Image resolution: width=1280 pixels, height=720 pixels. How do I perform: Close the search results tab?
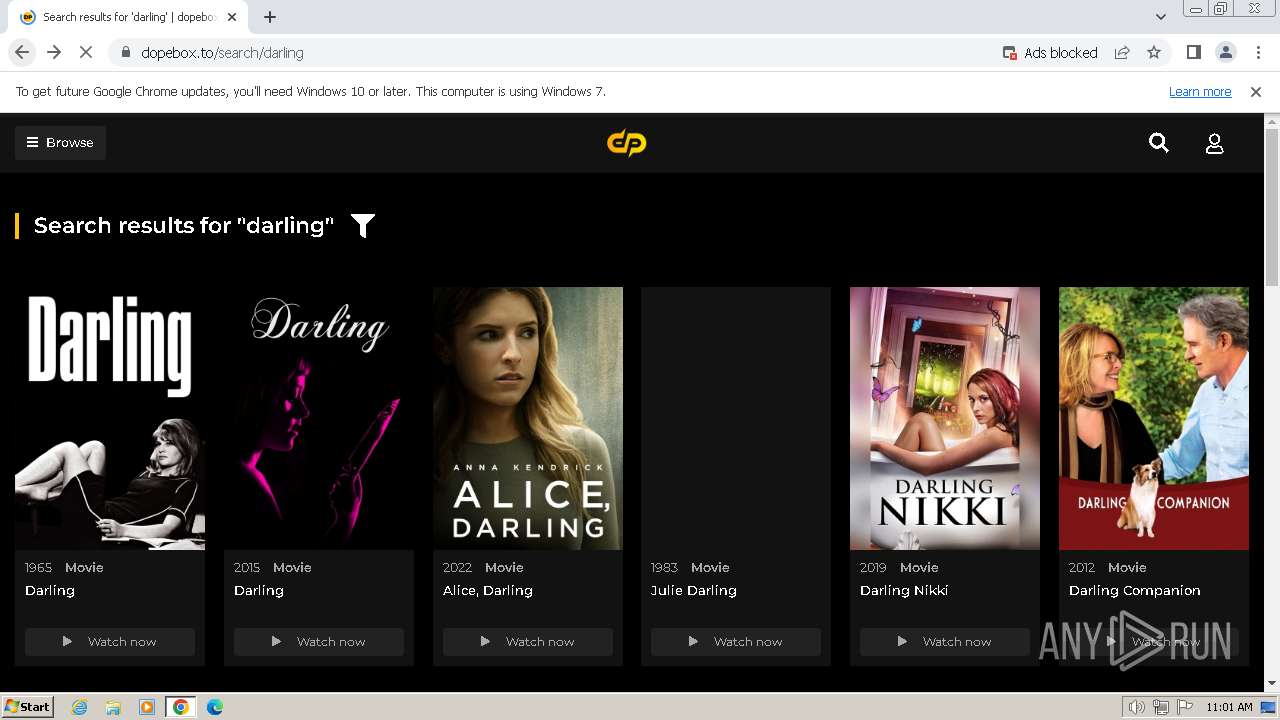click(232, 17)
